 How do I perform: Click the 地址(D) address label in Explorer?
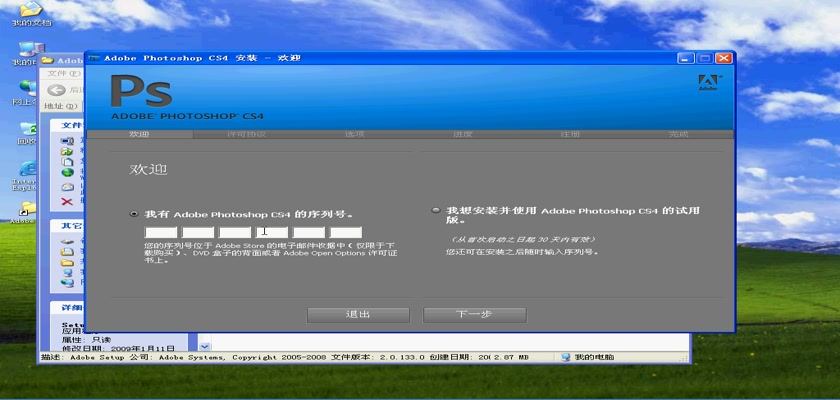pos(61,106)
